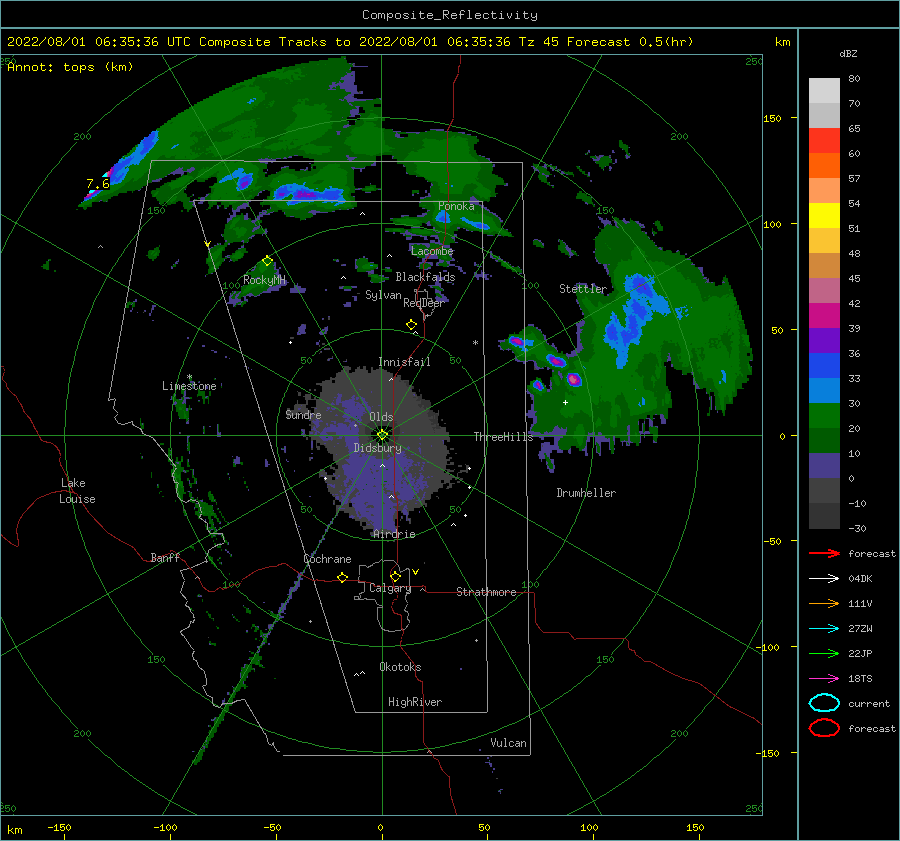Click the white 04DK arrow icon

point(824,578)
